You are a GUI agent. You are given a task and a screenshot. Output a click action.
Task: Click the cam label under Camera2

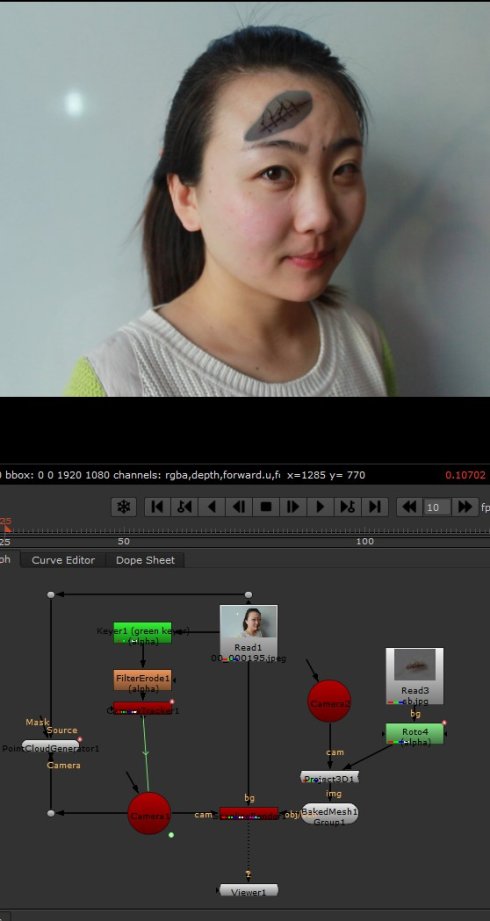[x=335, y=752]
